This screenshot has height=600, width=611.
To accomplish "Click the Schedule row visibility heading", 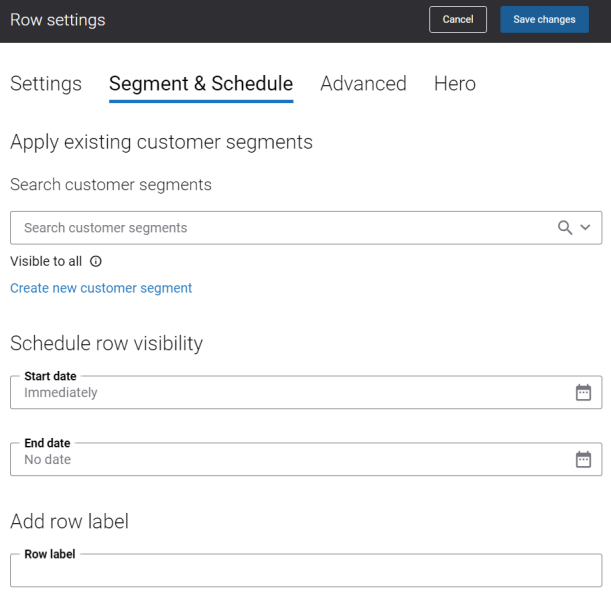I will [x=106, y=343].
